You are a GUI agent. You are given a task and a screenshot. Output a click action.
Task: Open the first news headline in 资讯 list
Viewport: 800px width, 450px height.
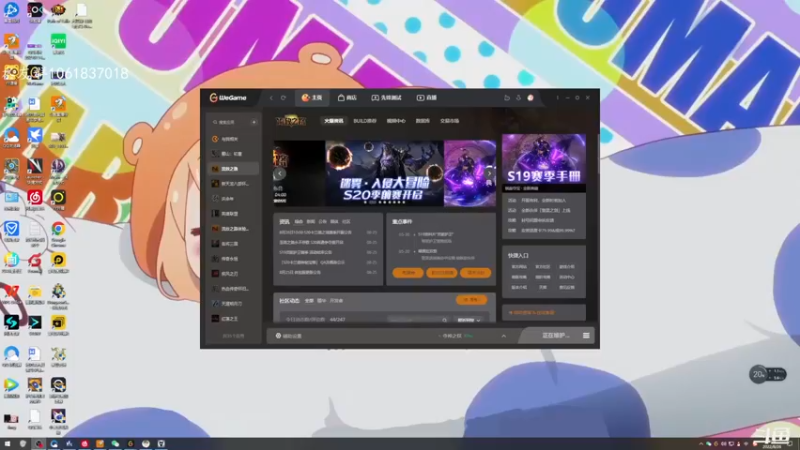pos(315,232)
